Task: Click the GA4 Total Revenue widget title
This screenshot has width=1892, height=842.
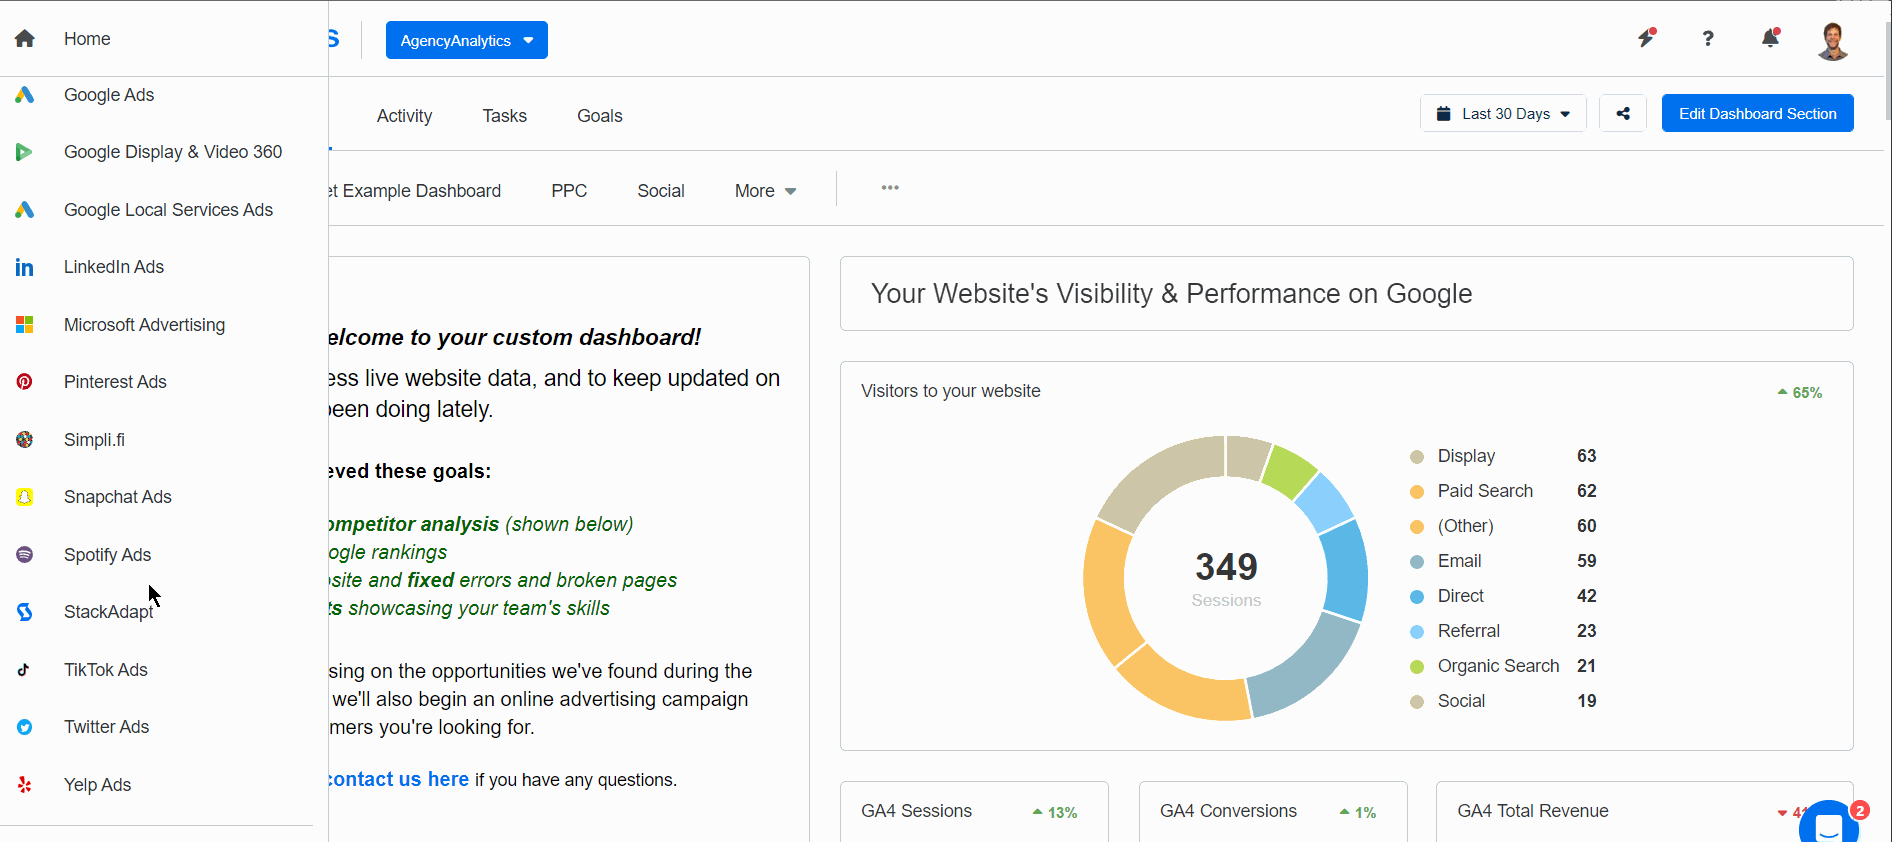Action: [1533, 811]
